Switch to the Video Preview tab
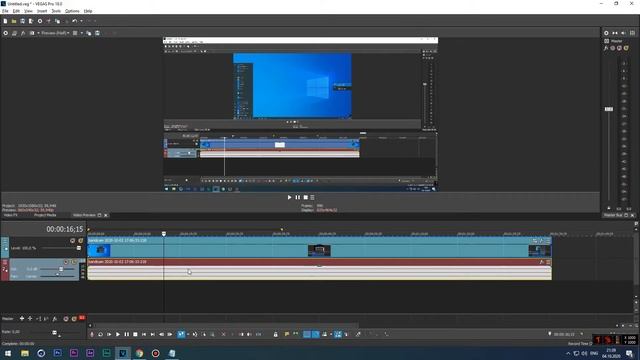The width and height of the screenshot is (640, 360). point(84,215)
